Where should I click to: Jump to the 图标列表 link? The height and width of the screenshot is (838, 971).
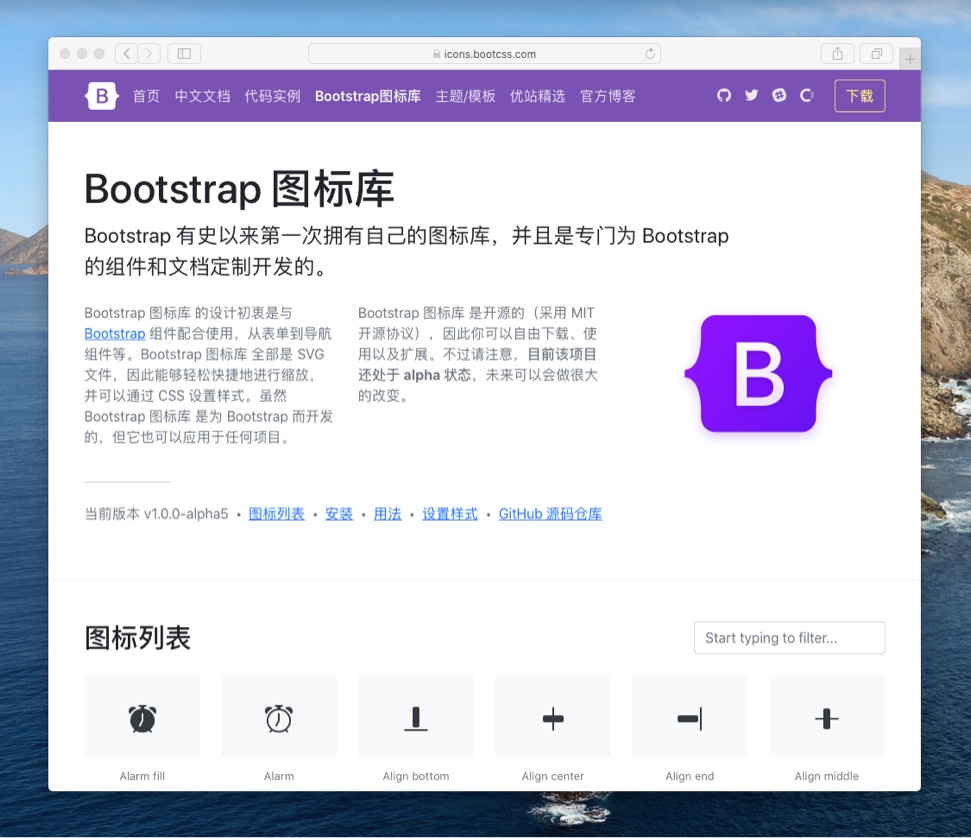276,514
